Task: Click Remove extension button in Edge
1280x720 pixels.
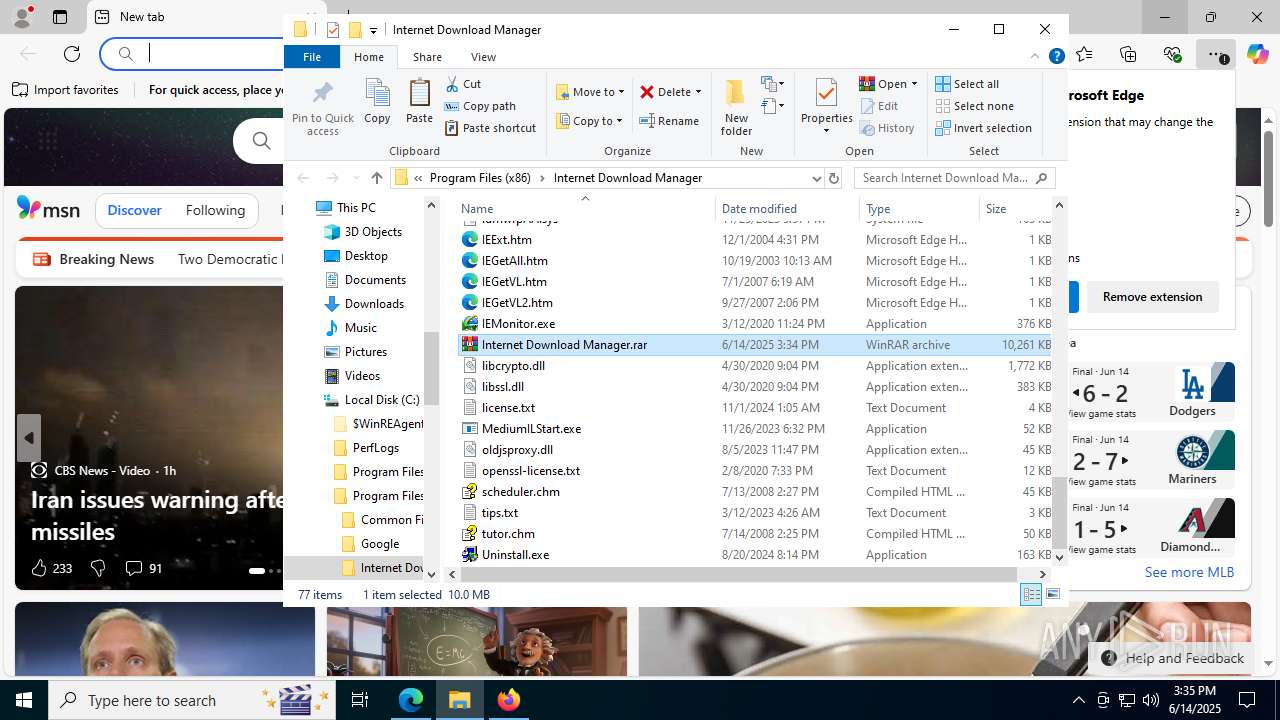Action: (x=1152, y=297)
